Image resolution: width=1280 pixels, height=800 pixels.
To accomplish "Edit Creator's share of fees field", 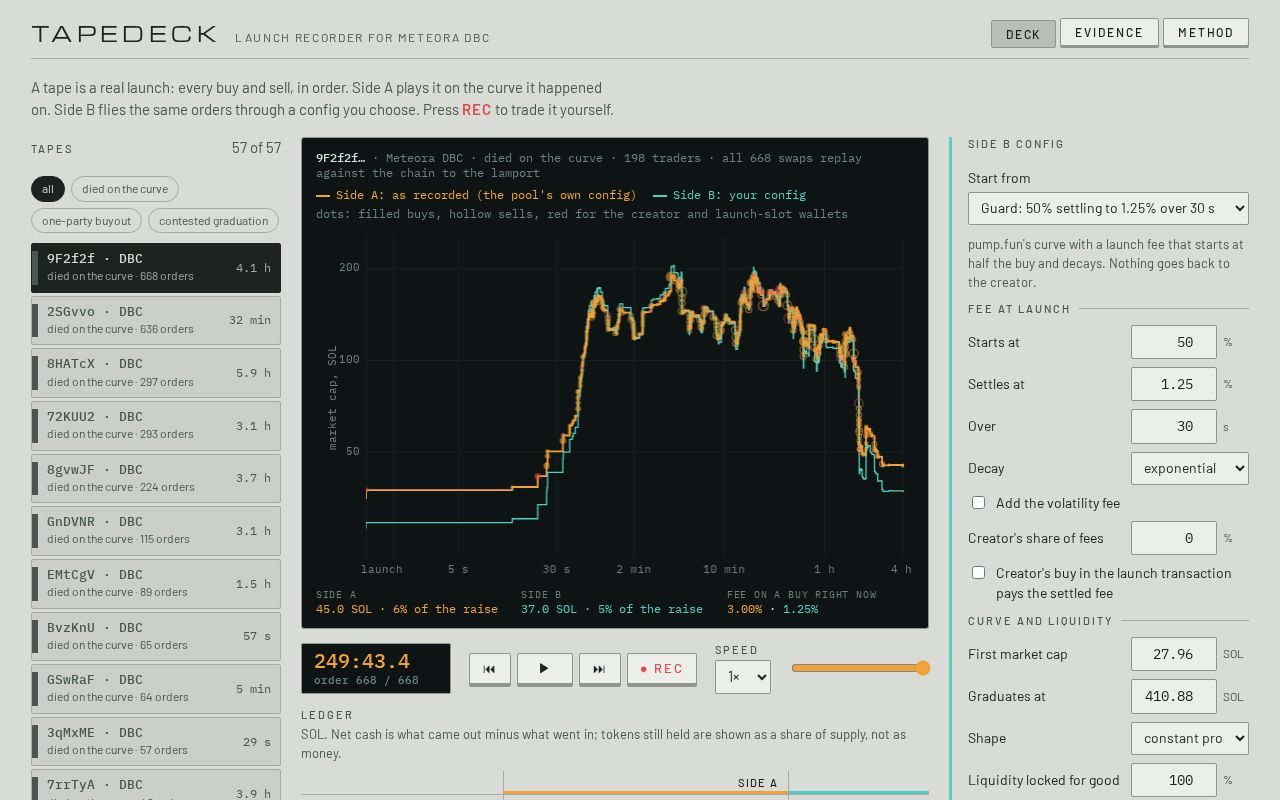I will (x=1174, y=538).
